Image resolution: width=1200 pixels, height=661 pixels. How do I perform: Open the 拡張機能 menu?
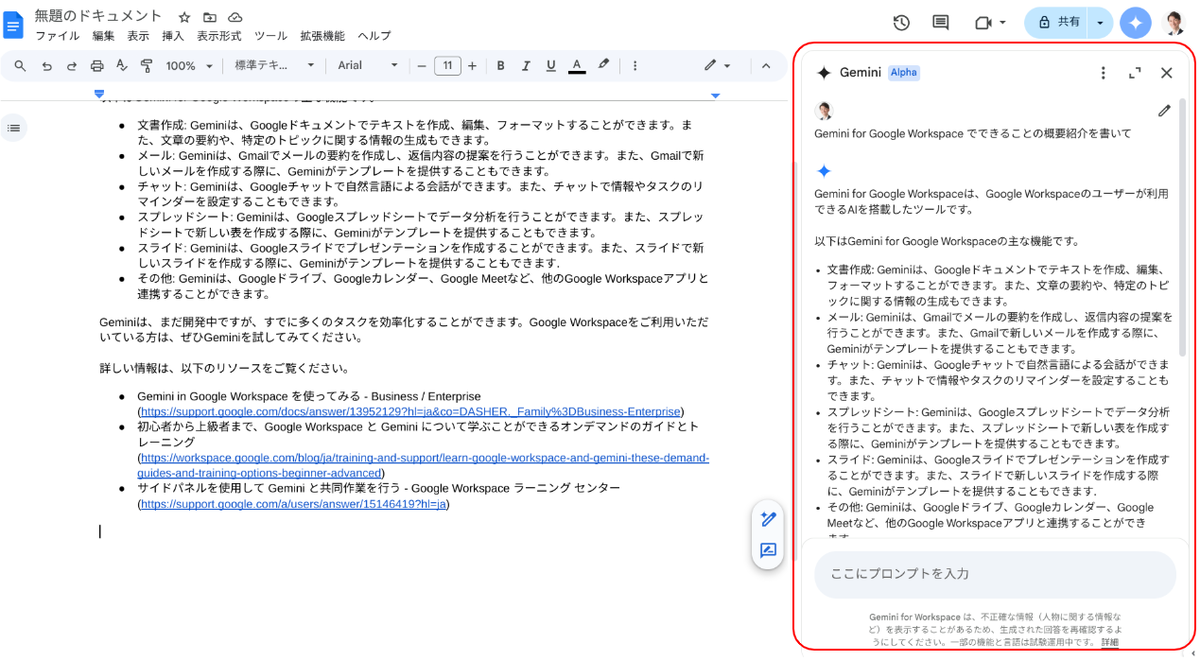pyautogui.click(x=322, y=36)
